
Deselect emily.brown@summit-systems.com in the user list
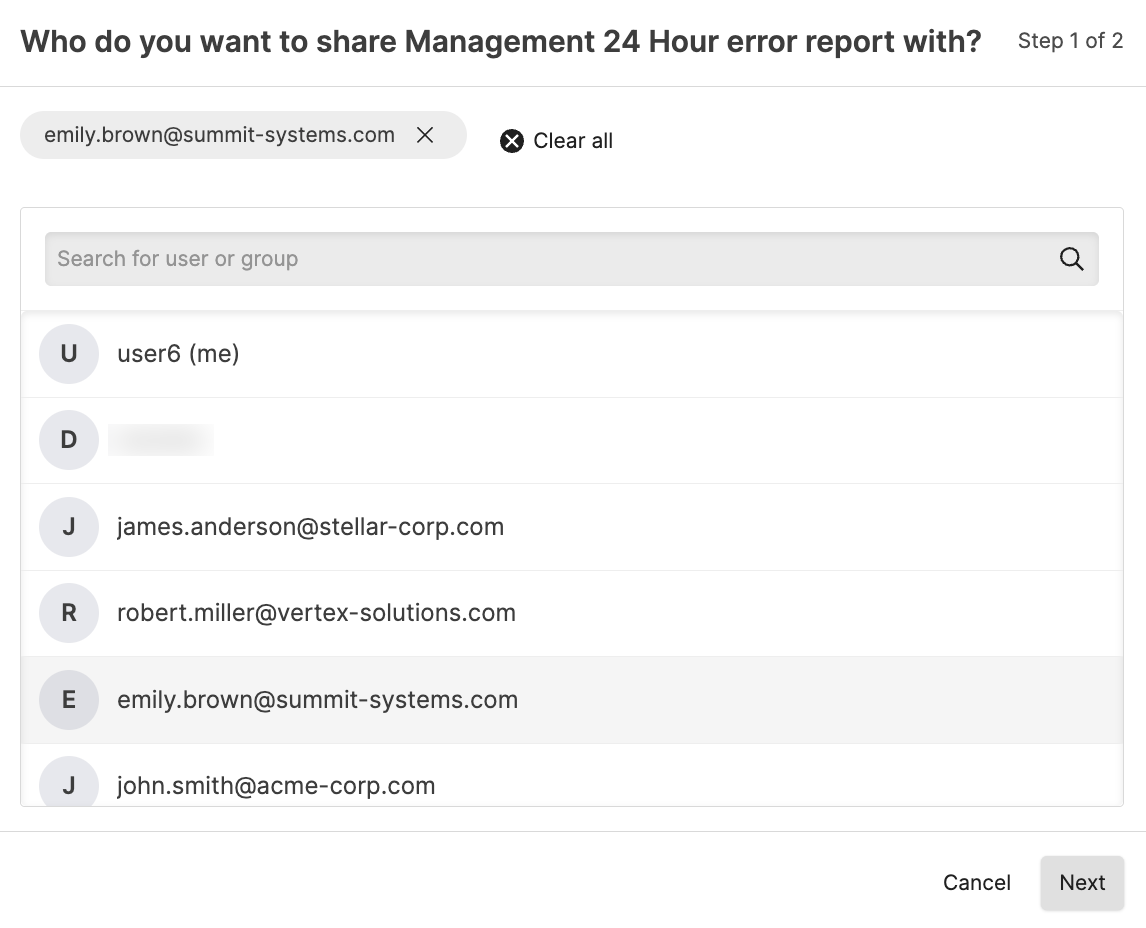pyautogui.click(x=317, y=700)
